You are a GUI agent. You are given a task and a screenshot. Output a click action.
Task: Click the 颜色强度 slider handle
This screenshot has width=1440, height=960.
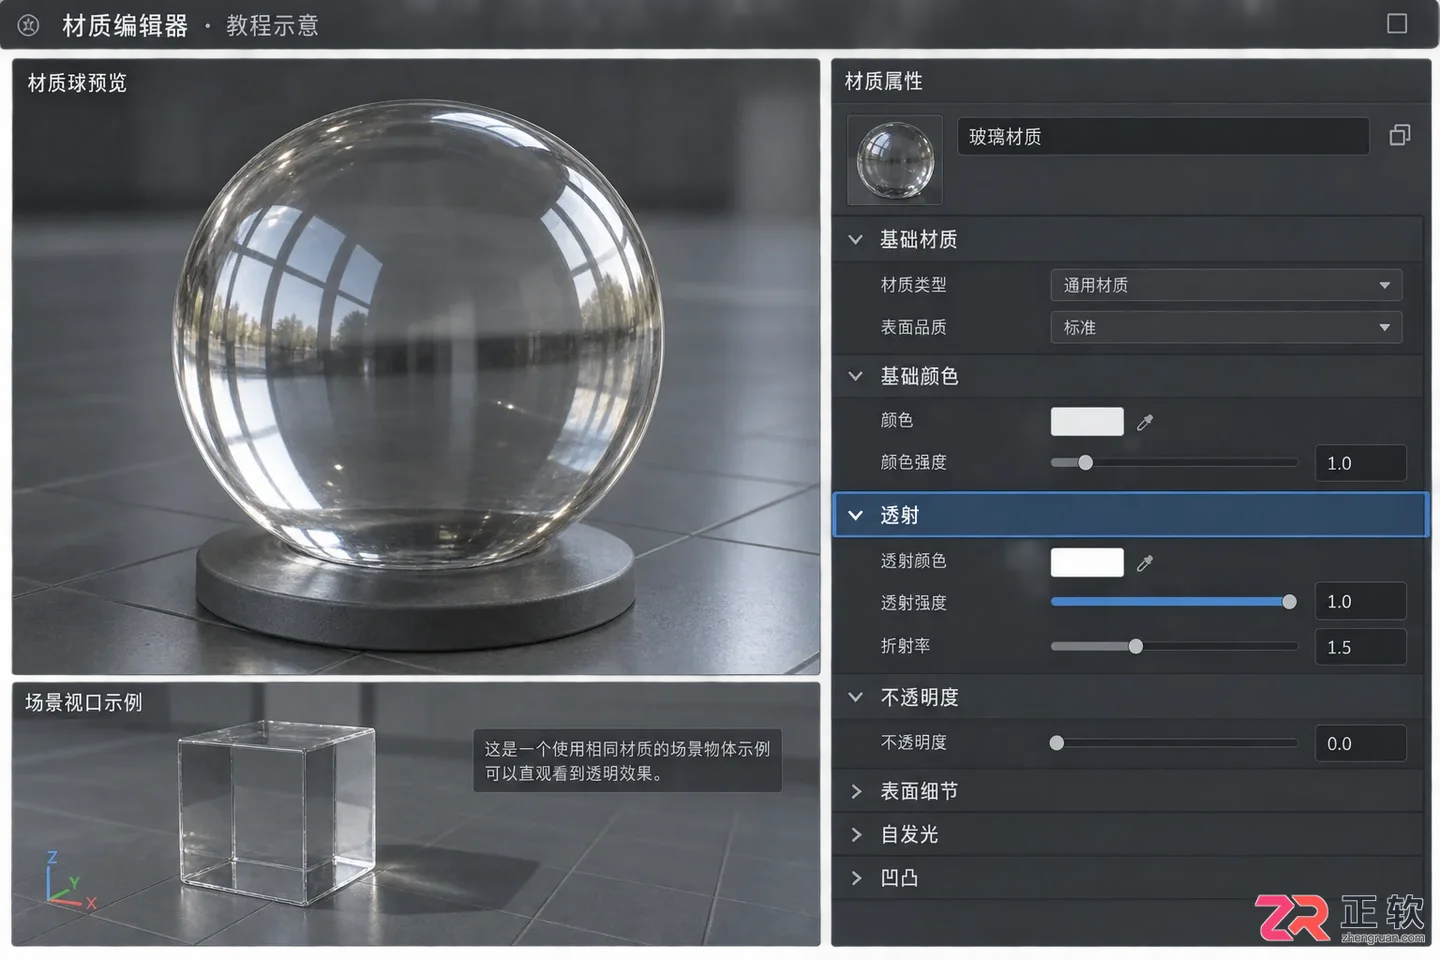[1085, 463]
